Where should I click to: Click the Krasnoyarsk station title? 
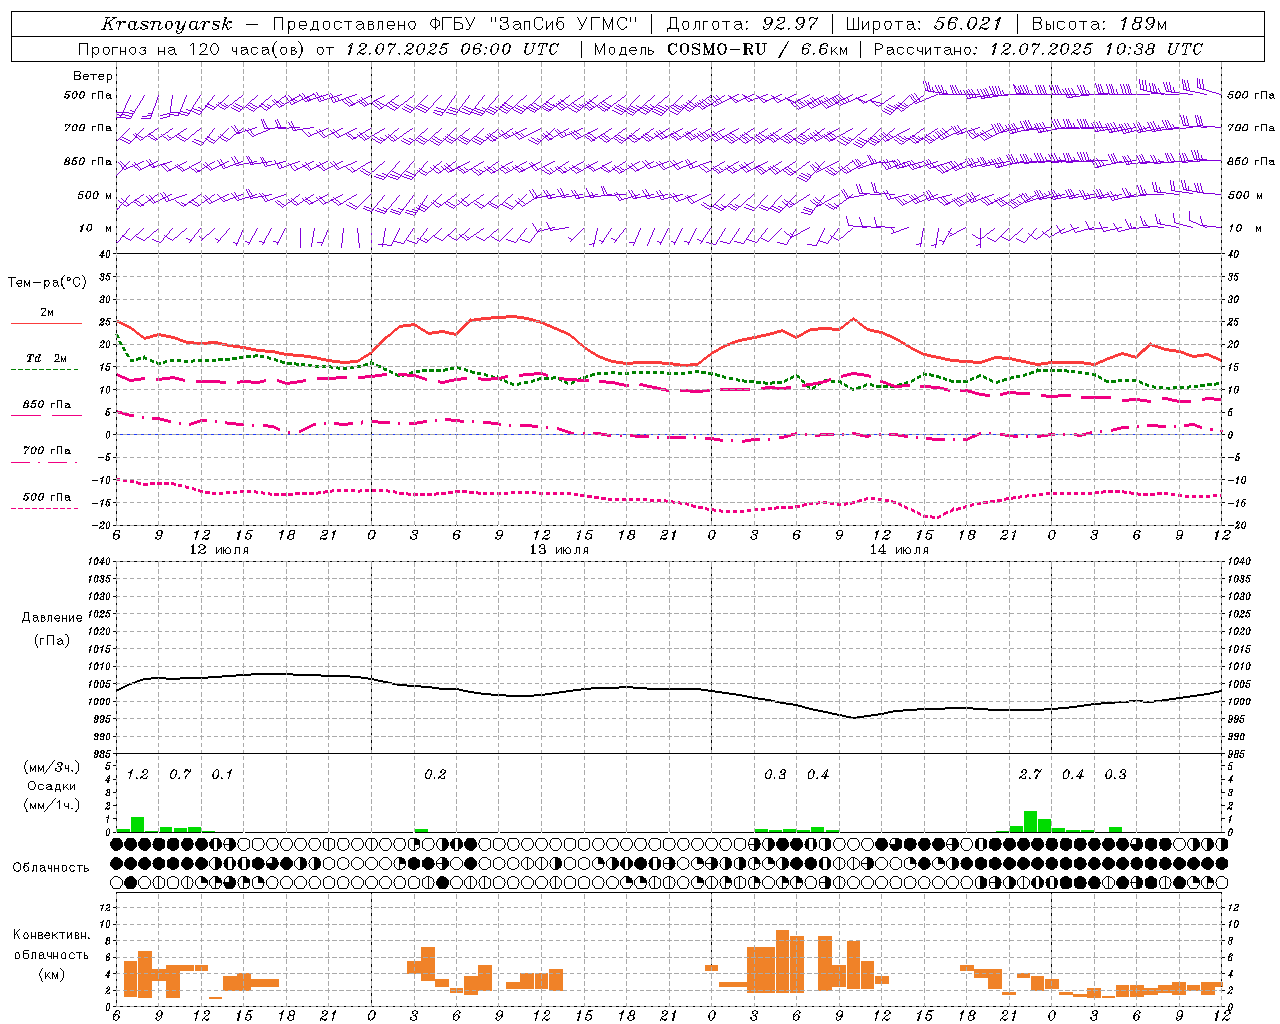click(x=166, y=24)
